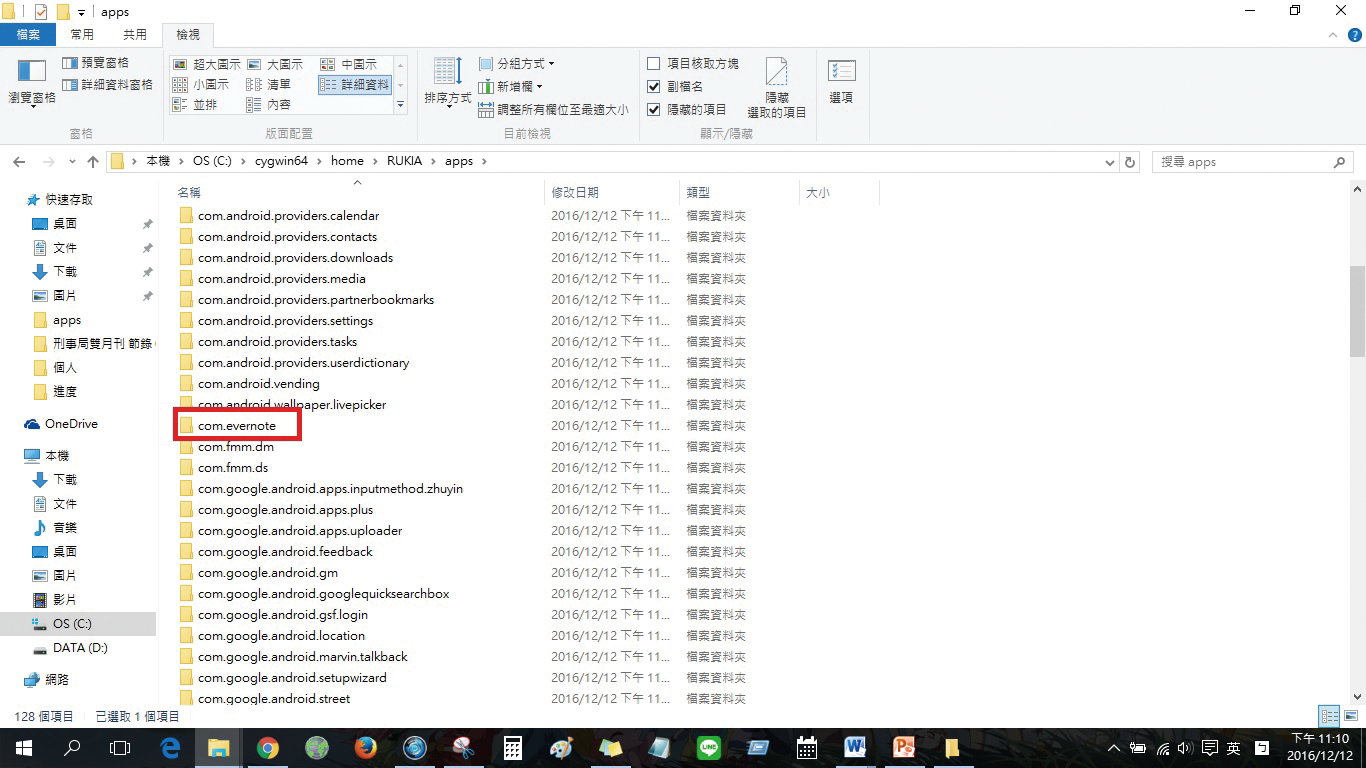Switch to the 檢視 ribbon tab
Image resolution: width=1366 pixels, height=768 pixels.
click(x=188, y=34)
